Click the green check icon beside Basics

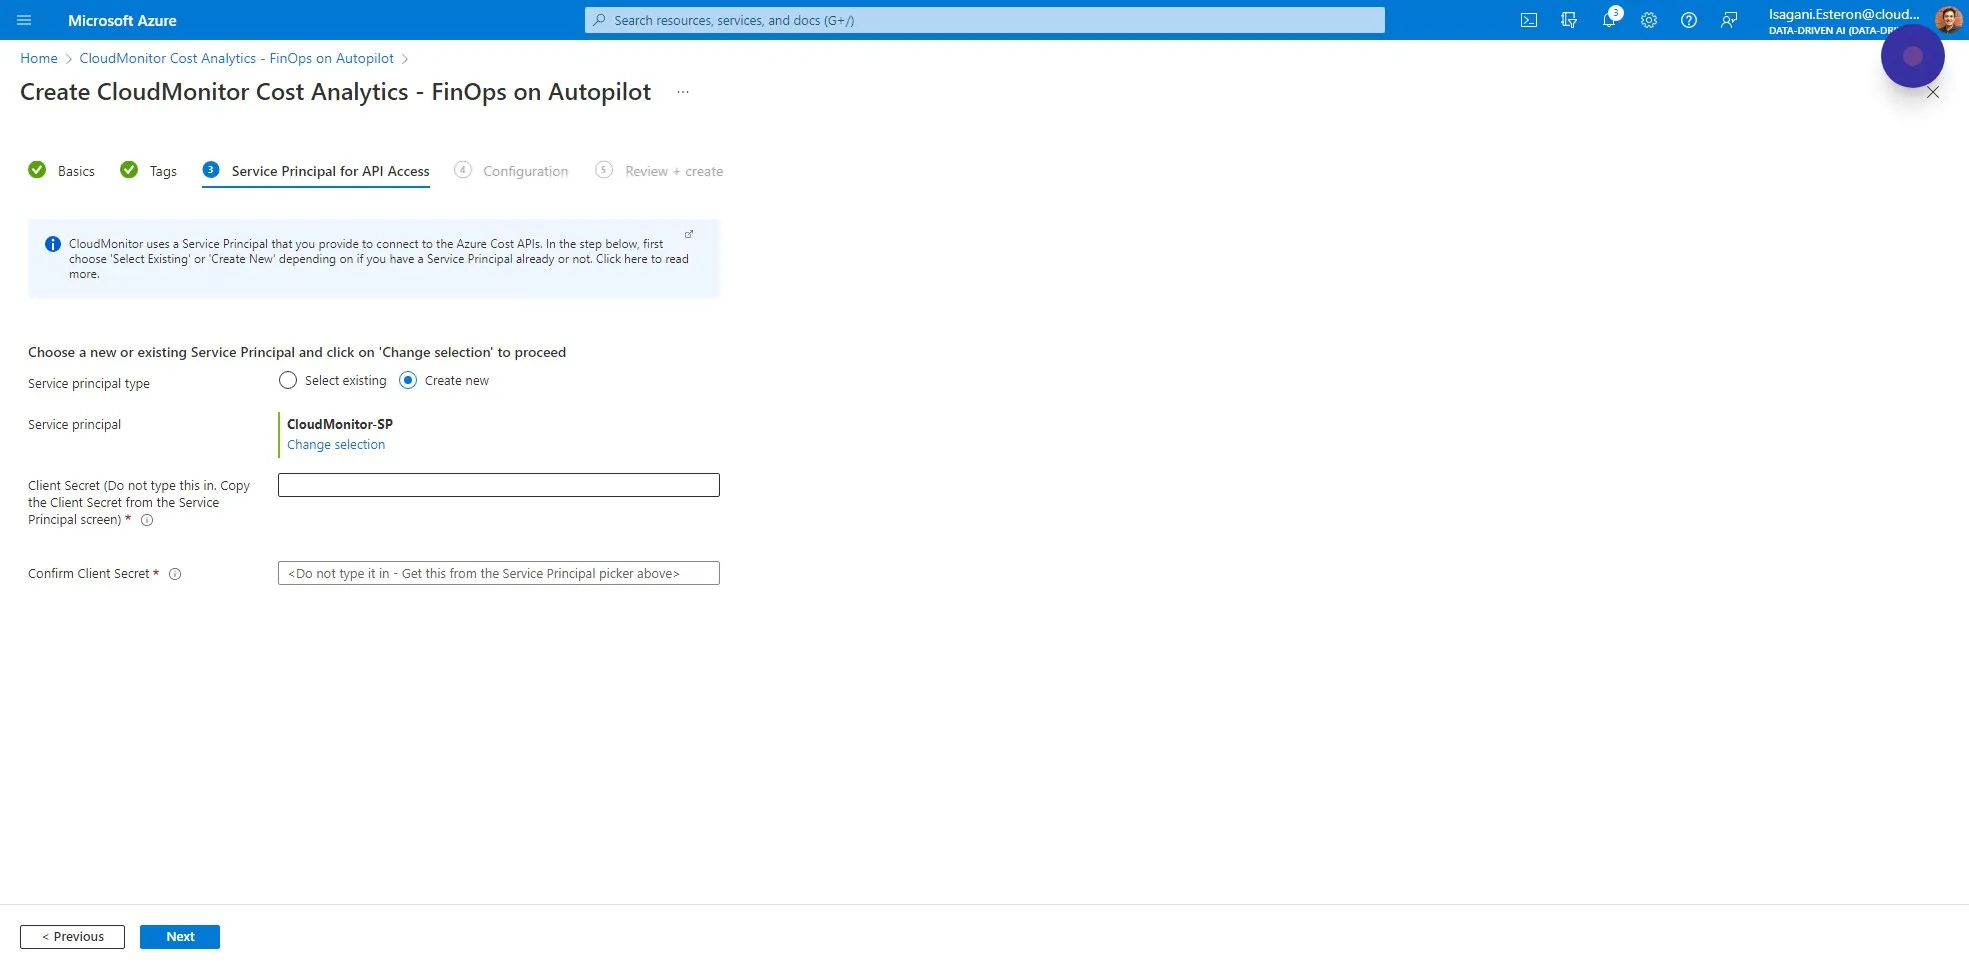[x=37, y=170]
